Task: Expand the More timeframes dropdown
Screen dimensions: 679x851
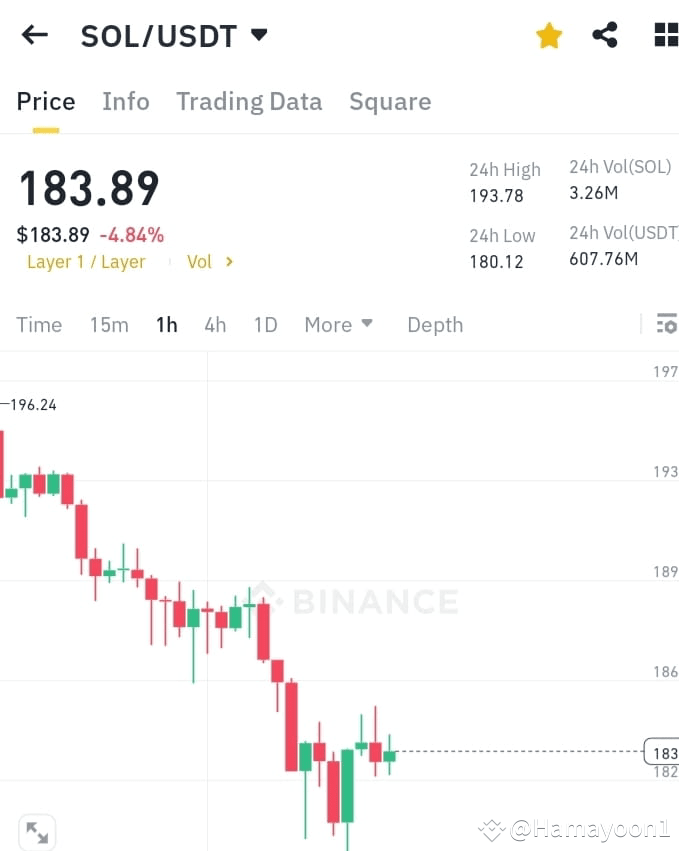Action: [x=338, y=324]
